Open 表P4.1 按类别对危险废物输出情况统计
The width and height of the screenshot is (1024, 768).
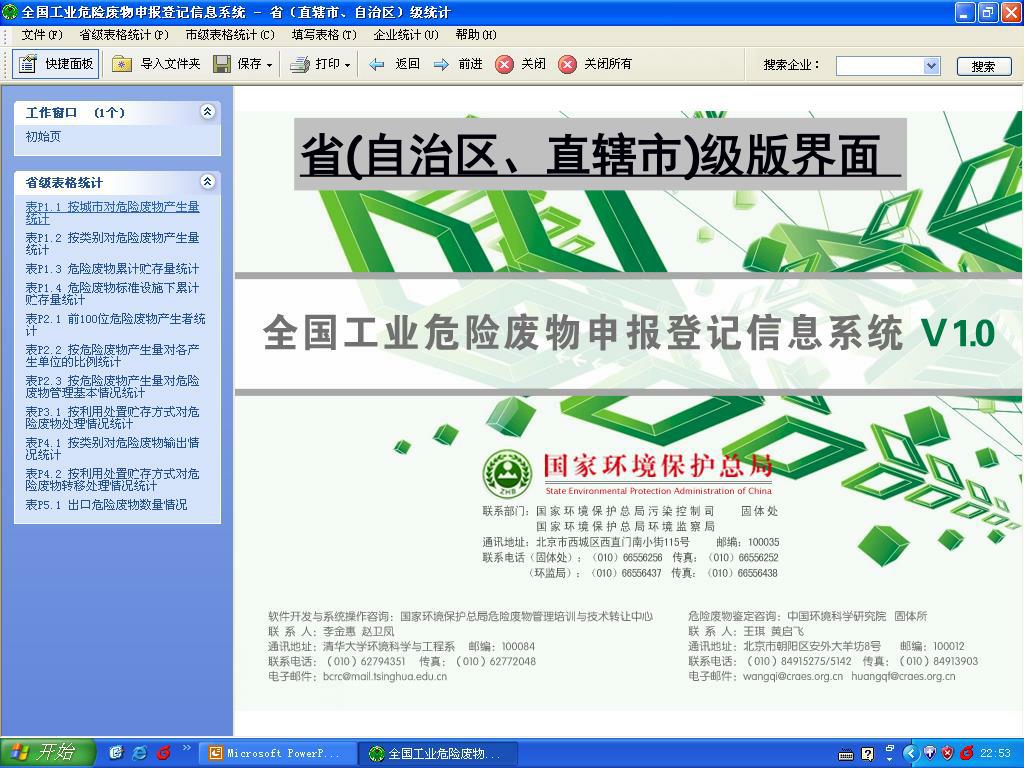coord(112,448)
